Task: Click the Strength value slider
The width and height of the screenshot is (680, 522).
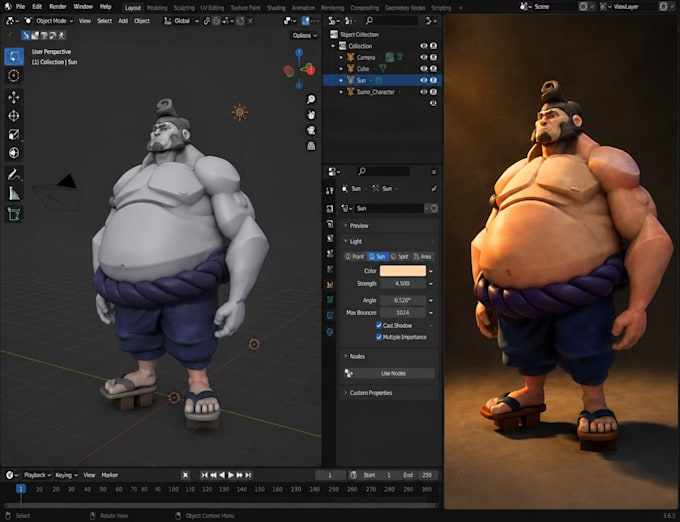Action: click(403, 284)
